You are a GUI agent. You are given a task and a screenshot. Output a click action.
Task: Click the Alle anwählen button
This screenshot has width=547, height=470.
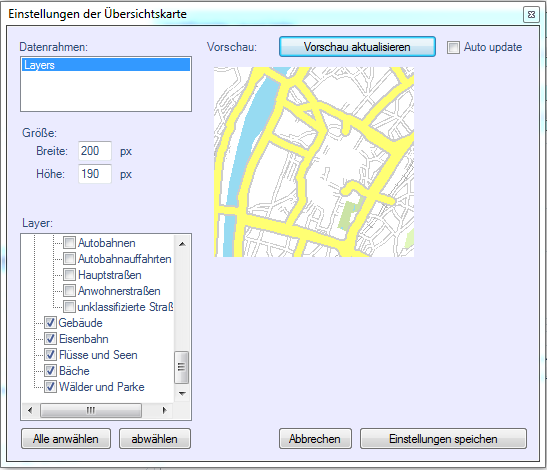coord(66,439)
